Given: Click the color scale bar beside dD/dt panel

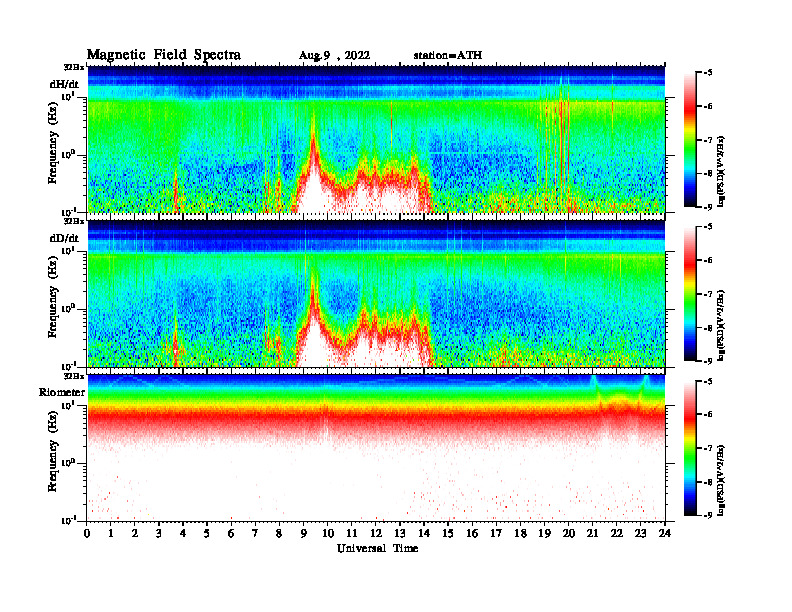Looking at the screenshot, I should click(690, 293).
